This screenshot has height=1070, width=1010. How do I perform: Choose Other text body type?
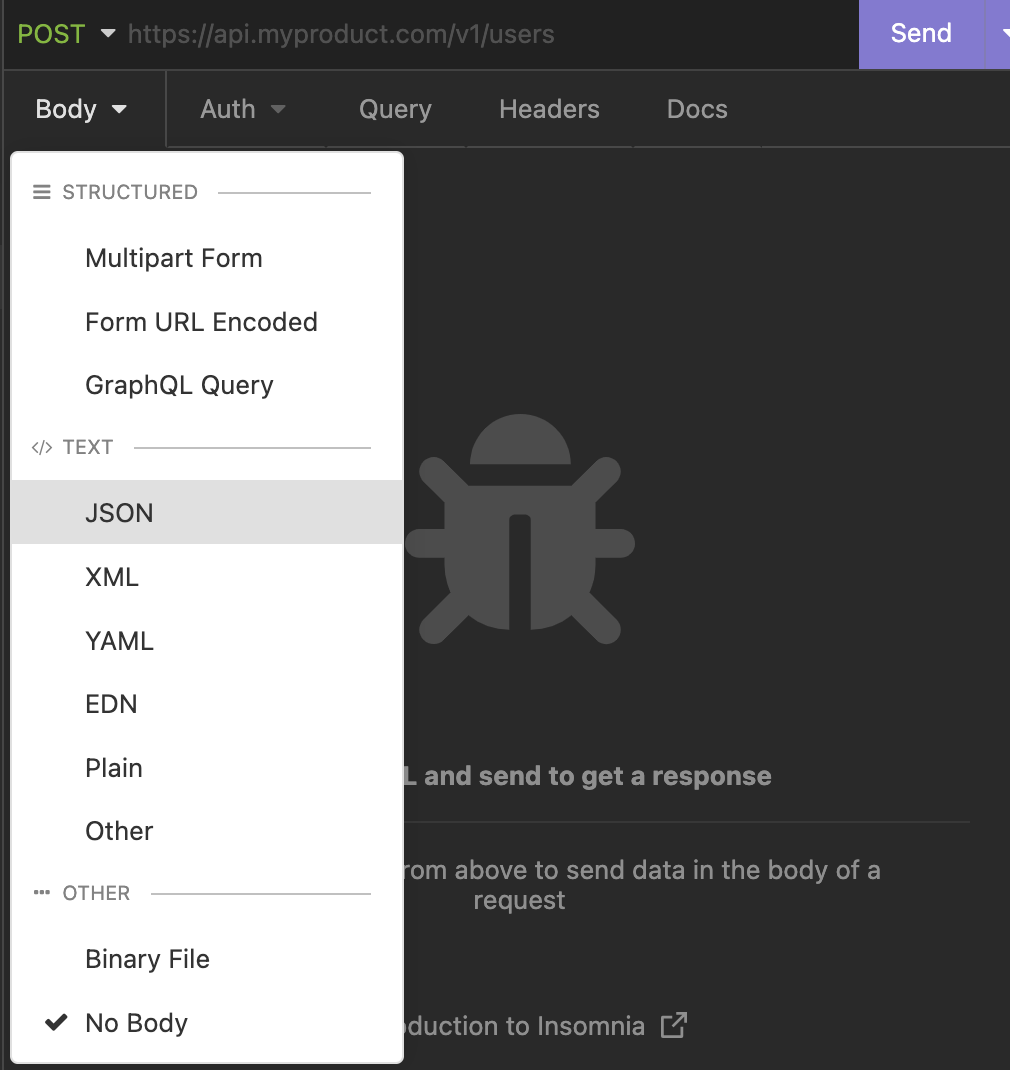click(x=207, y=831)
